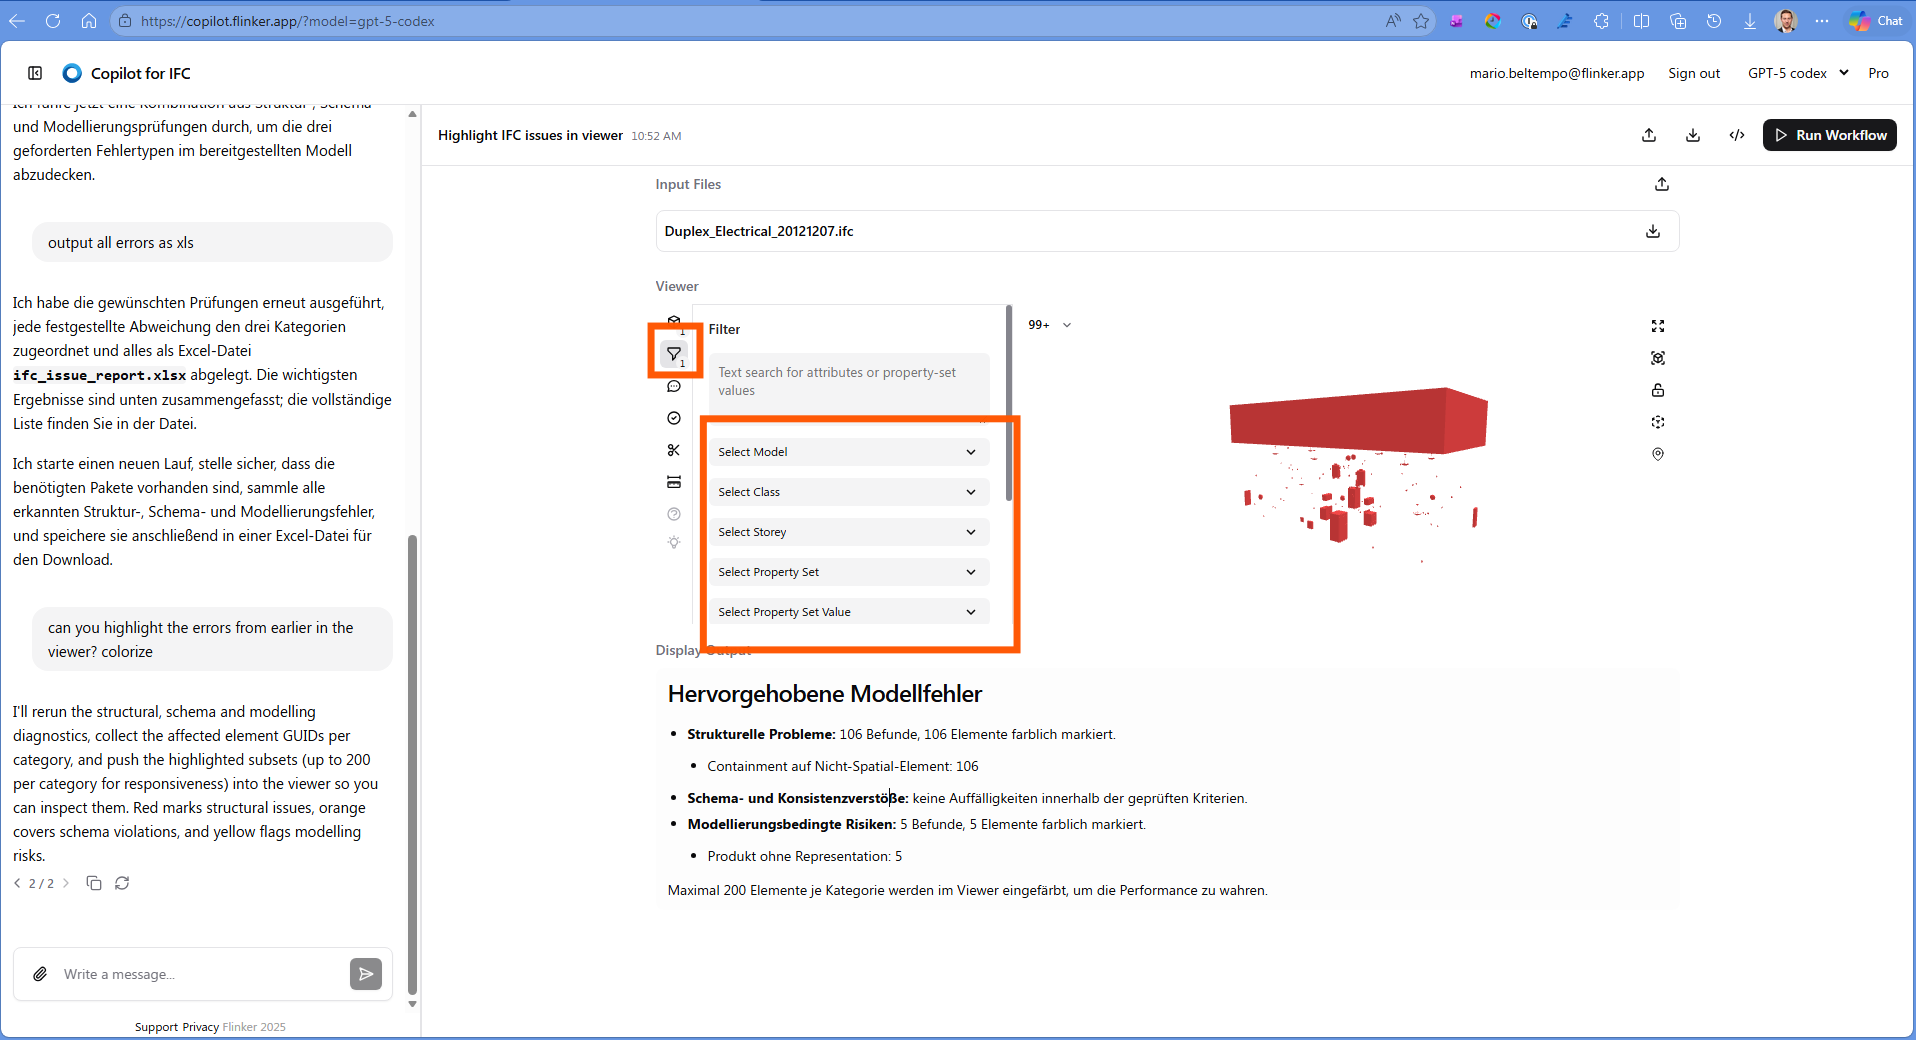This screenshot has height=1040, width=1916.
Task: Open the browser settings menu
Action: coord(1822,20)
